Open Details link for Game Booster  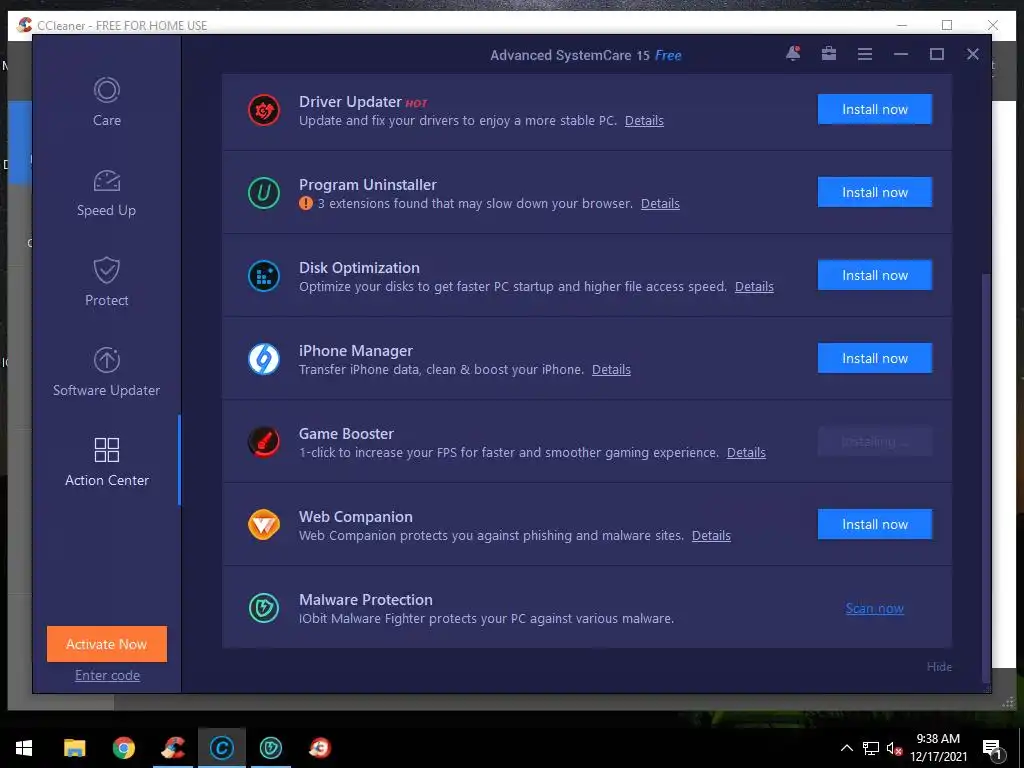click(x=746, y=453)
